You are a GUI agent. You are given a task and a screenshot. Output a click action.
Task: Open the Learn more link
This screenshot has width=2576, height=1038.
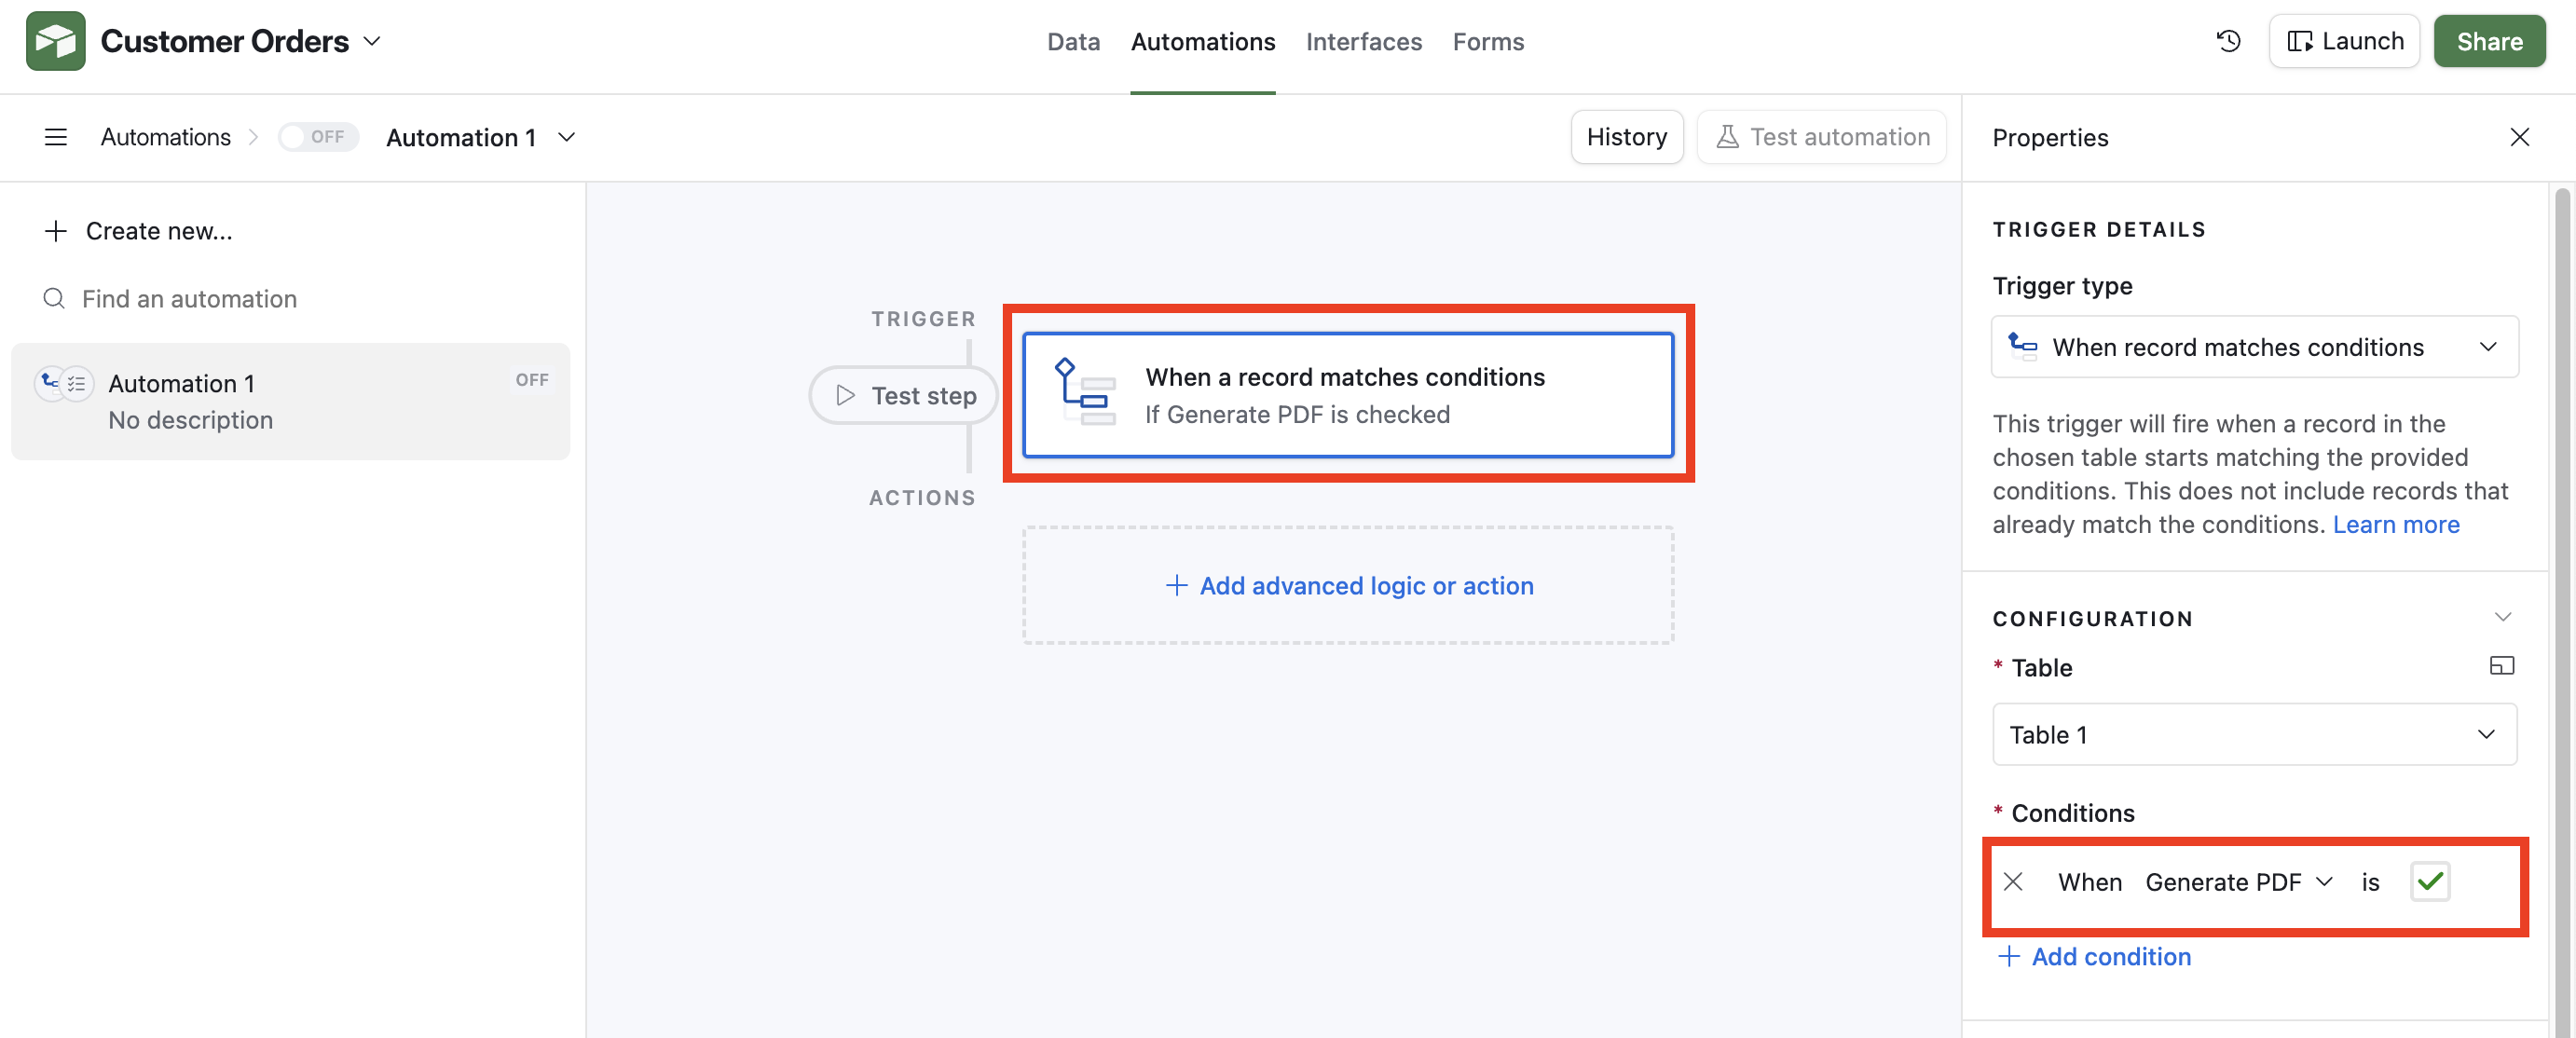click(2396, 524)
